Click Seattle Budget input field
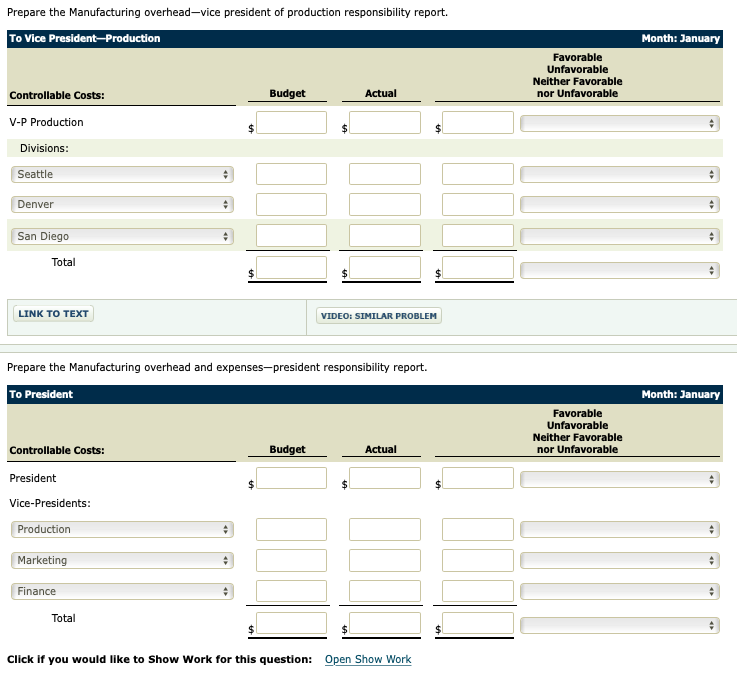The height and width of the screenshot is (675, 737). point(291,174)
